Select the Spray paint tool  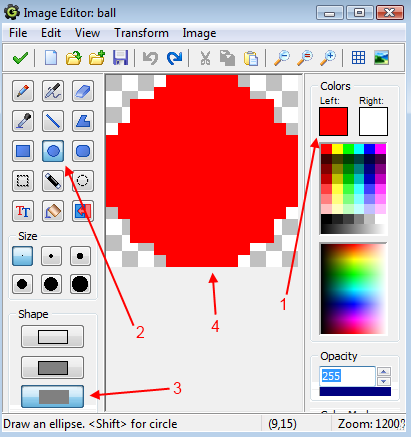pos(53,91)
